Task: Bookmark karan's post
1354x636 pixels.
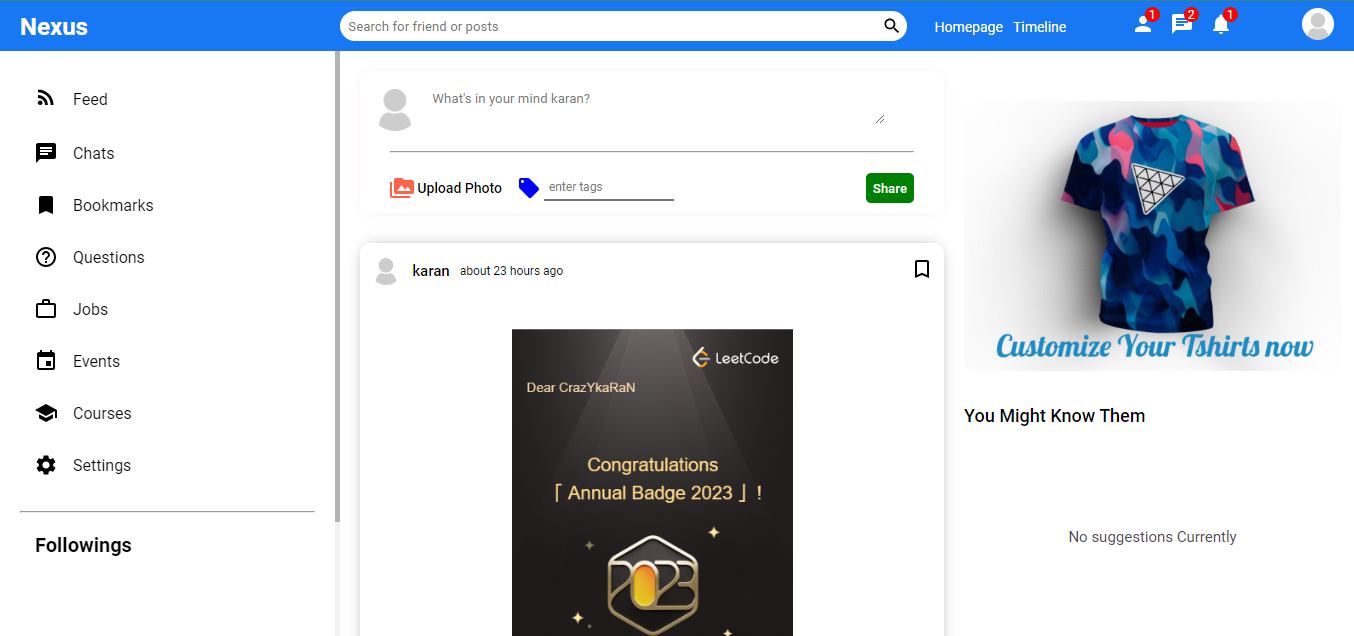Action: (x=921, y=269)
